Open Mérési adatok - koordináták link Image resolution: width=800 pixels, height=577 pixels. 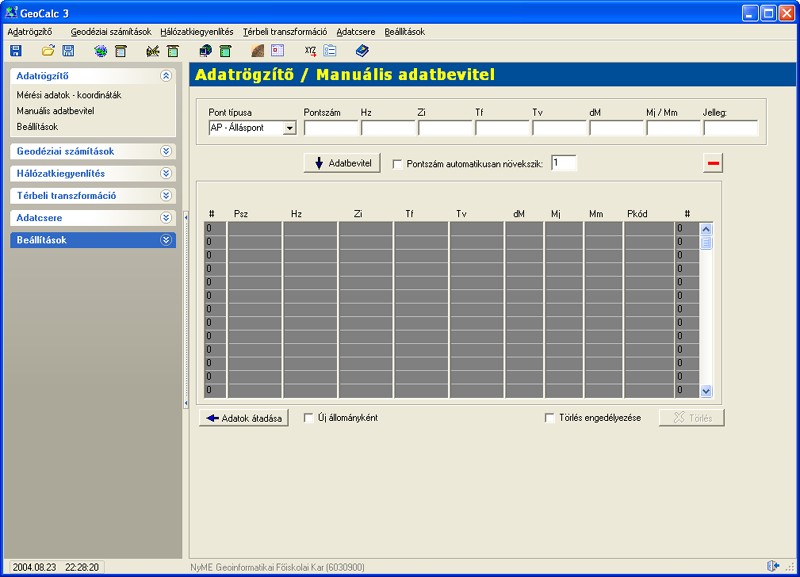coord(69,95)
